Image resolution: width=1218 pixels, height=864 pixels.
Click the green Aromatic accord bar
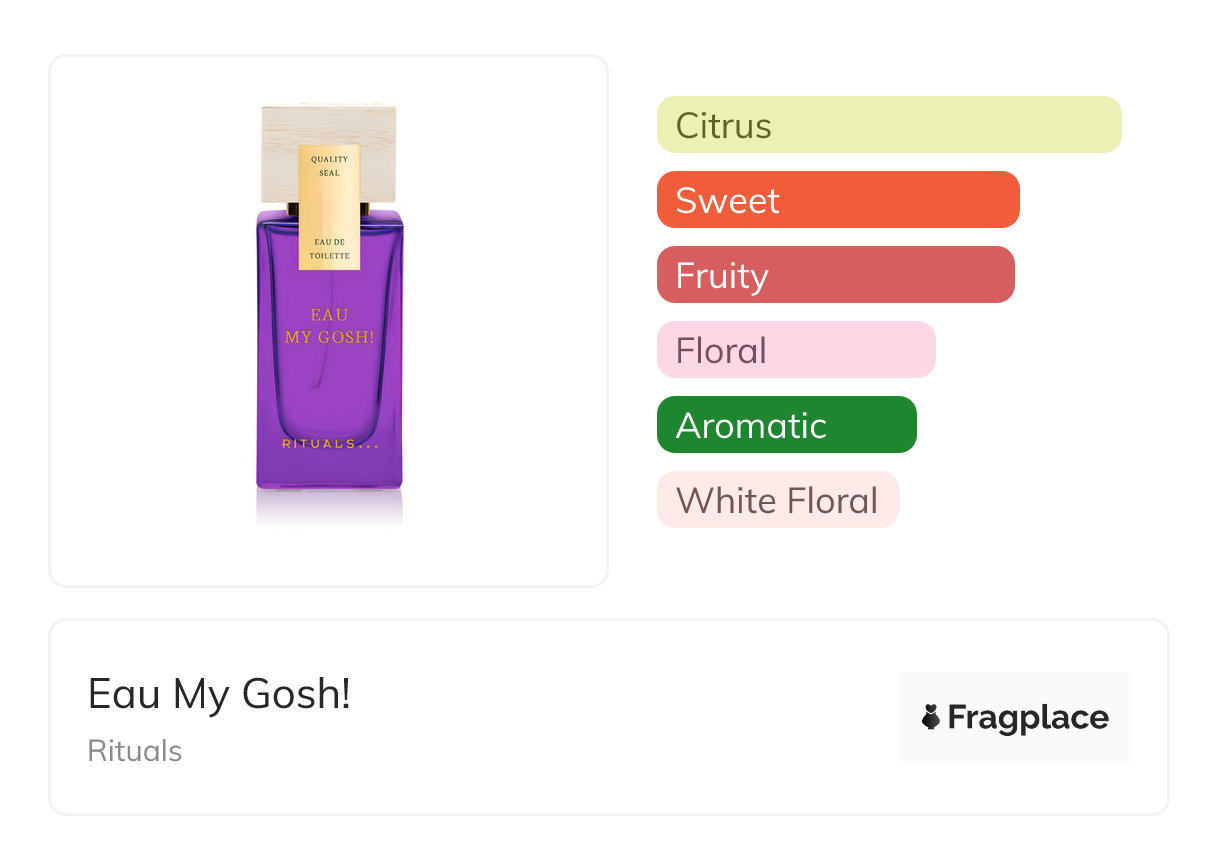pos(786,425)
